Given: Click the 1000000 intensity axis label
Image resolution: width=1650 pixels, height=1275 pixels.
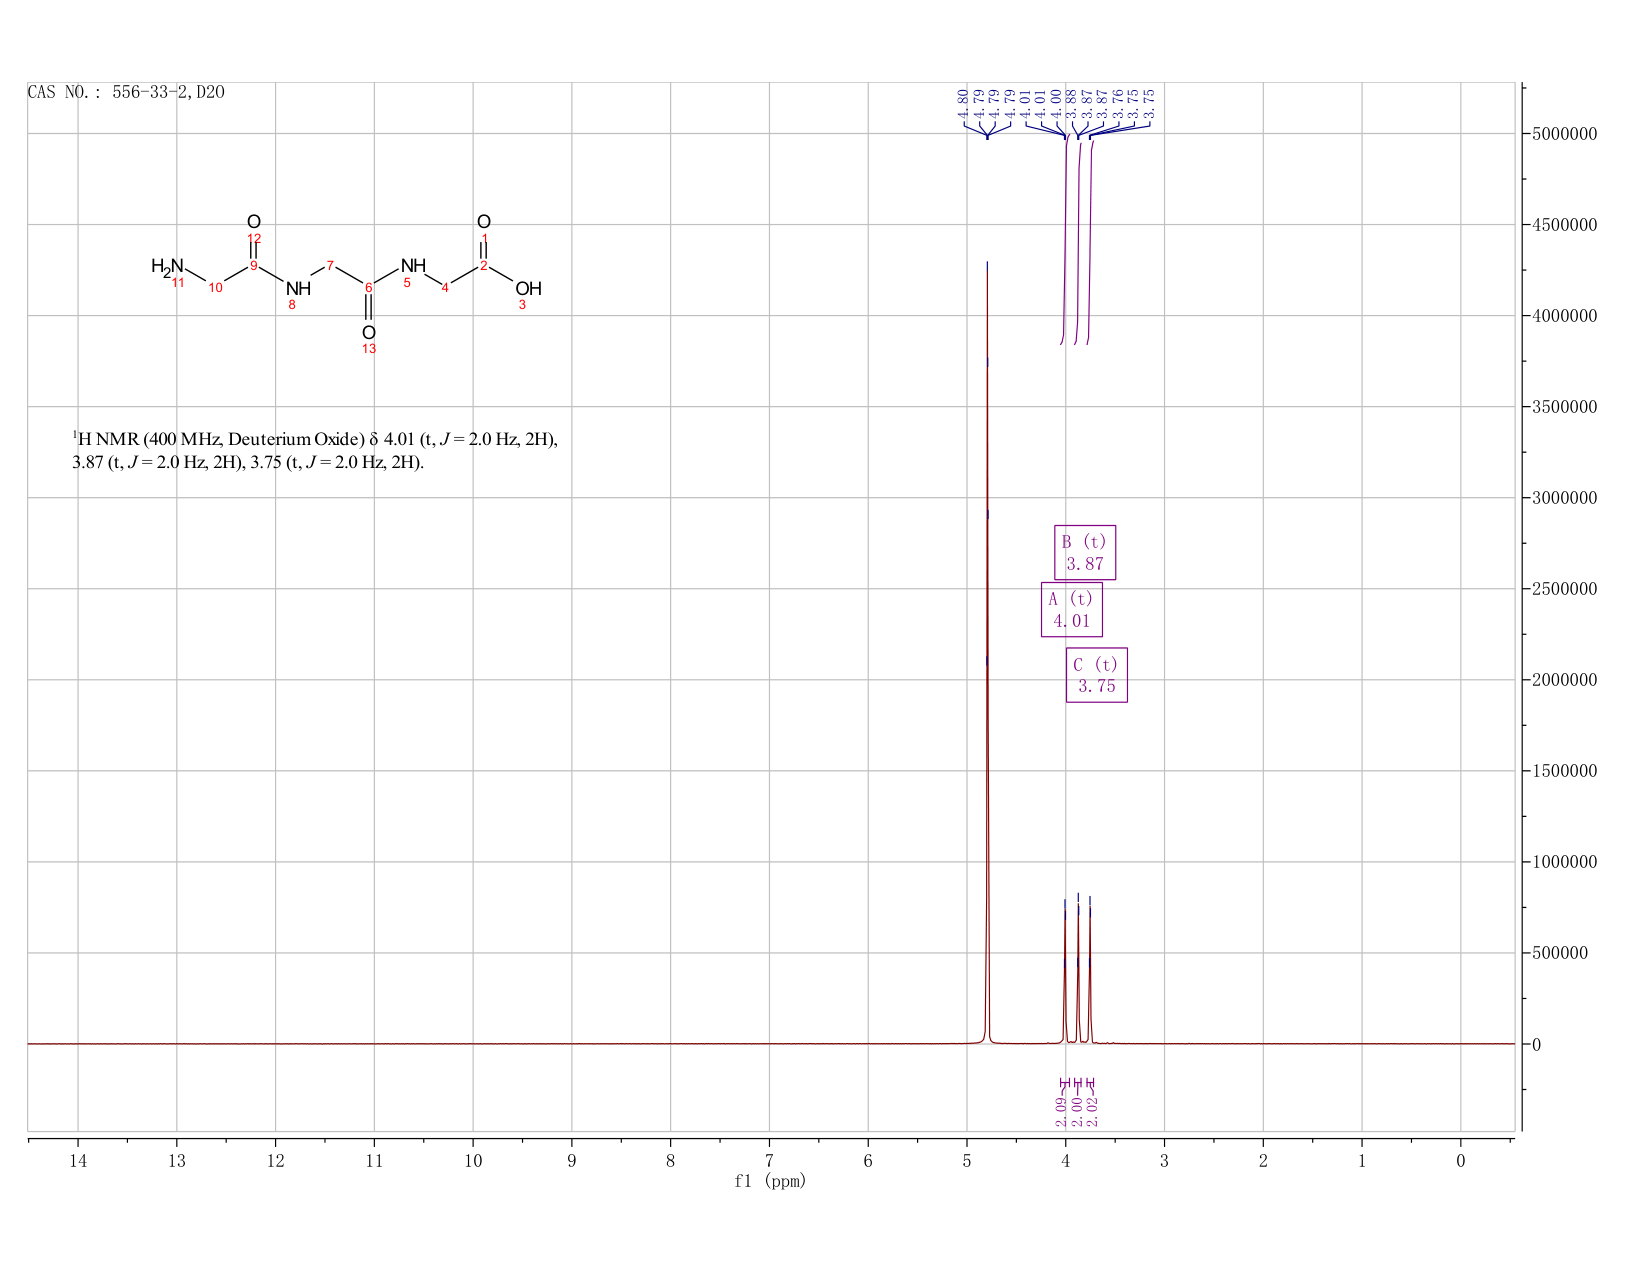Looking at the screenshot, I should tap(1563, 862).
